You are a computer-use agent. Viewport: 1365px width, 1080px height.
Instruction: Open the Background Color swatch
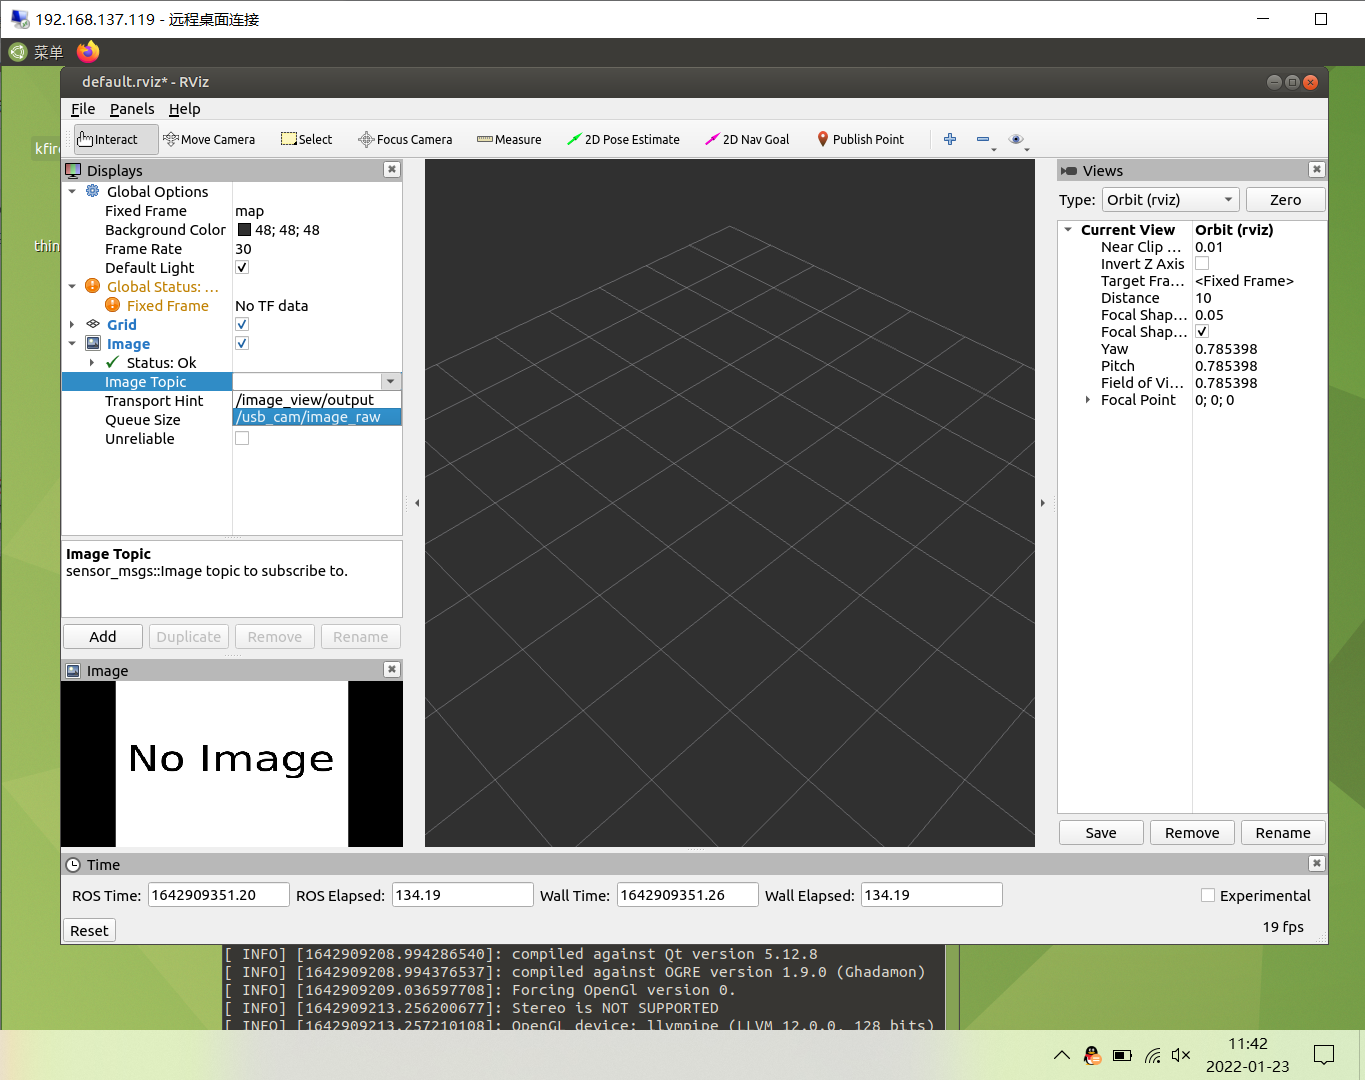point(245,229)
